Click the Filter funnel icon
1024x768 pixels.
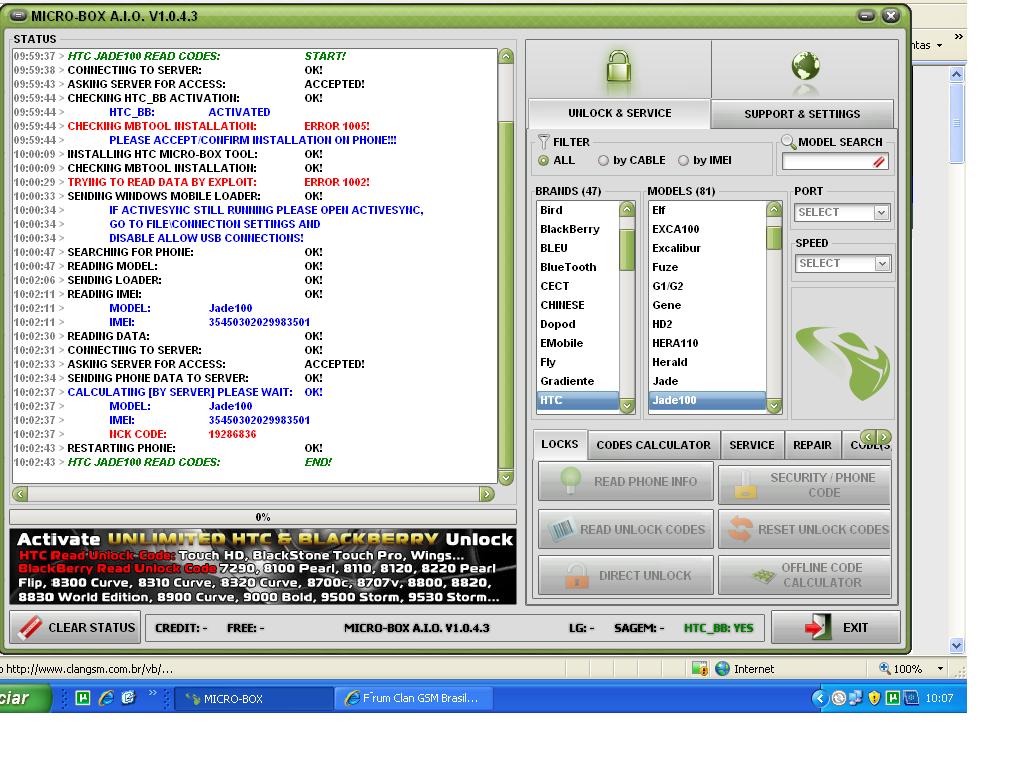point(543,141)
